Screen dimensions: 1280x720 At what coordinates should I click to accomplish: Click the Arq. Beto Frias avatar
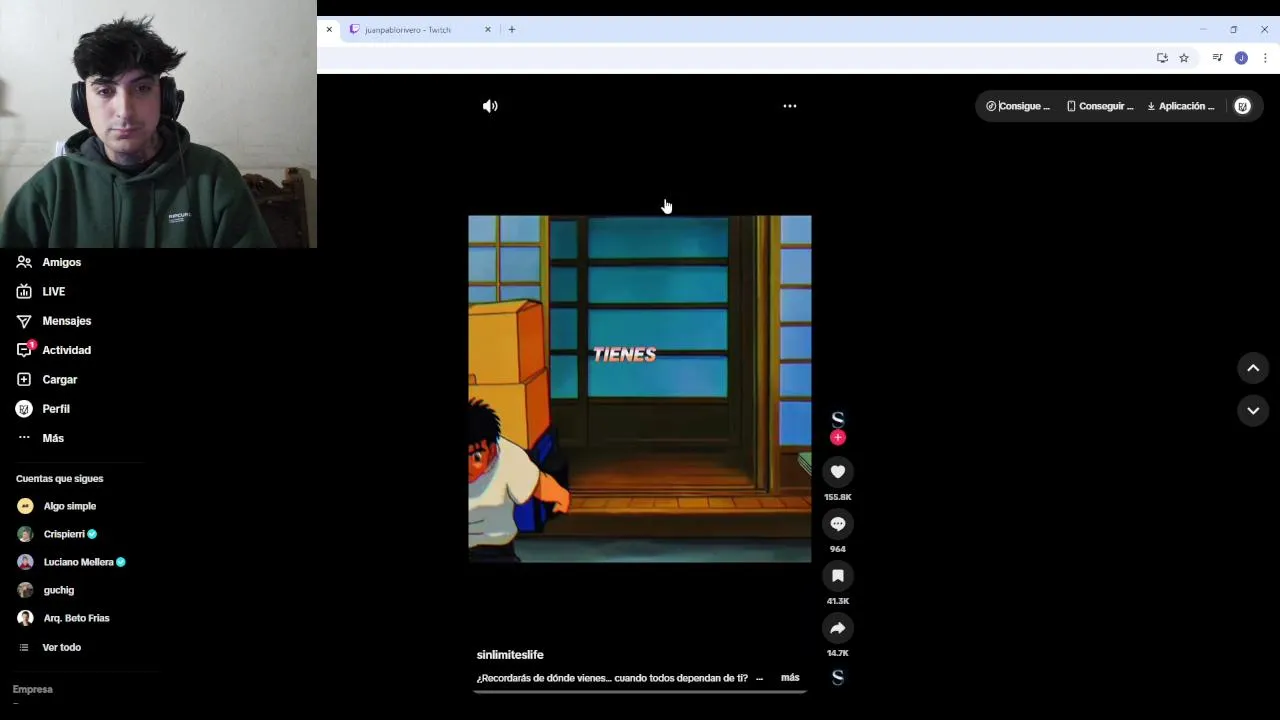click(25, 618)
